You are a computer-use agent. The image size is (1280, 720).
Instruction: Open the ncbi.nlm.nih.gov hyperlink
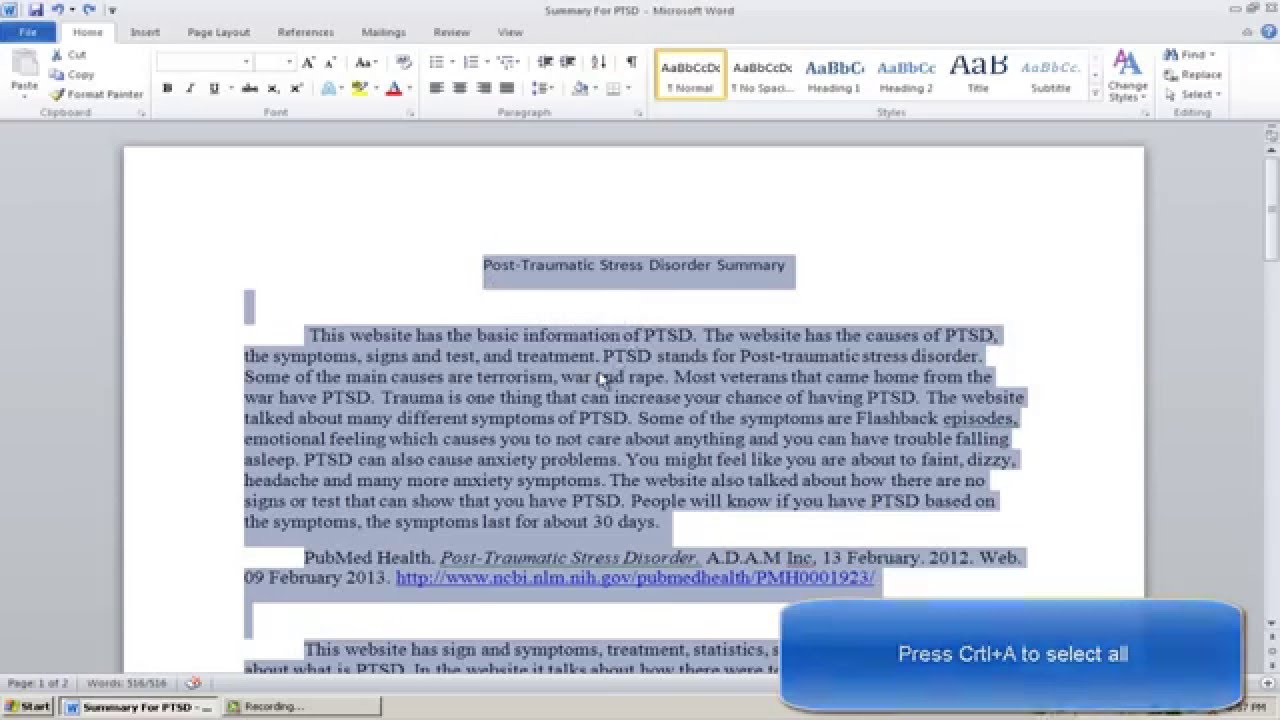(x=635, y=578)
